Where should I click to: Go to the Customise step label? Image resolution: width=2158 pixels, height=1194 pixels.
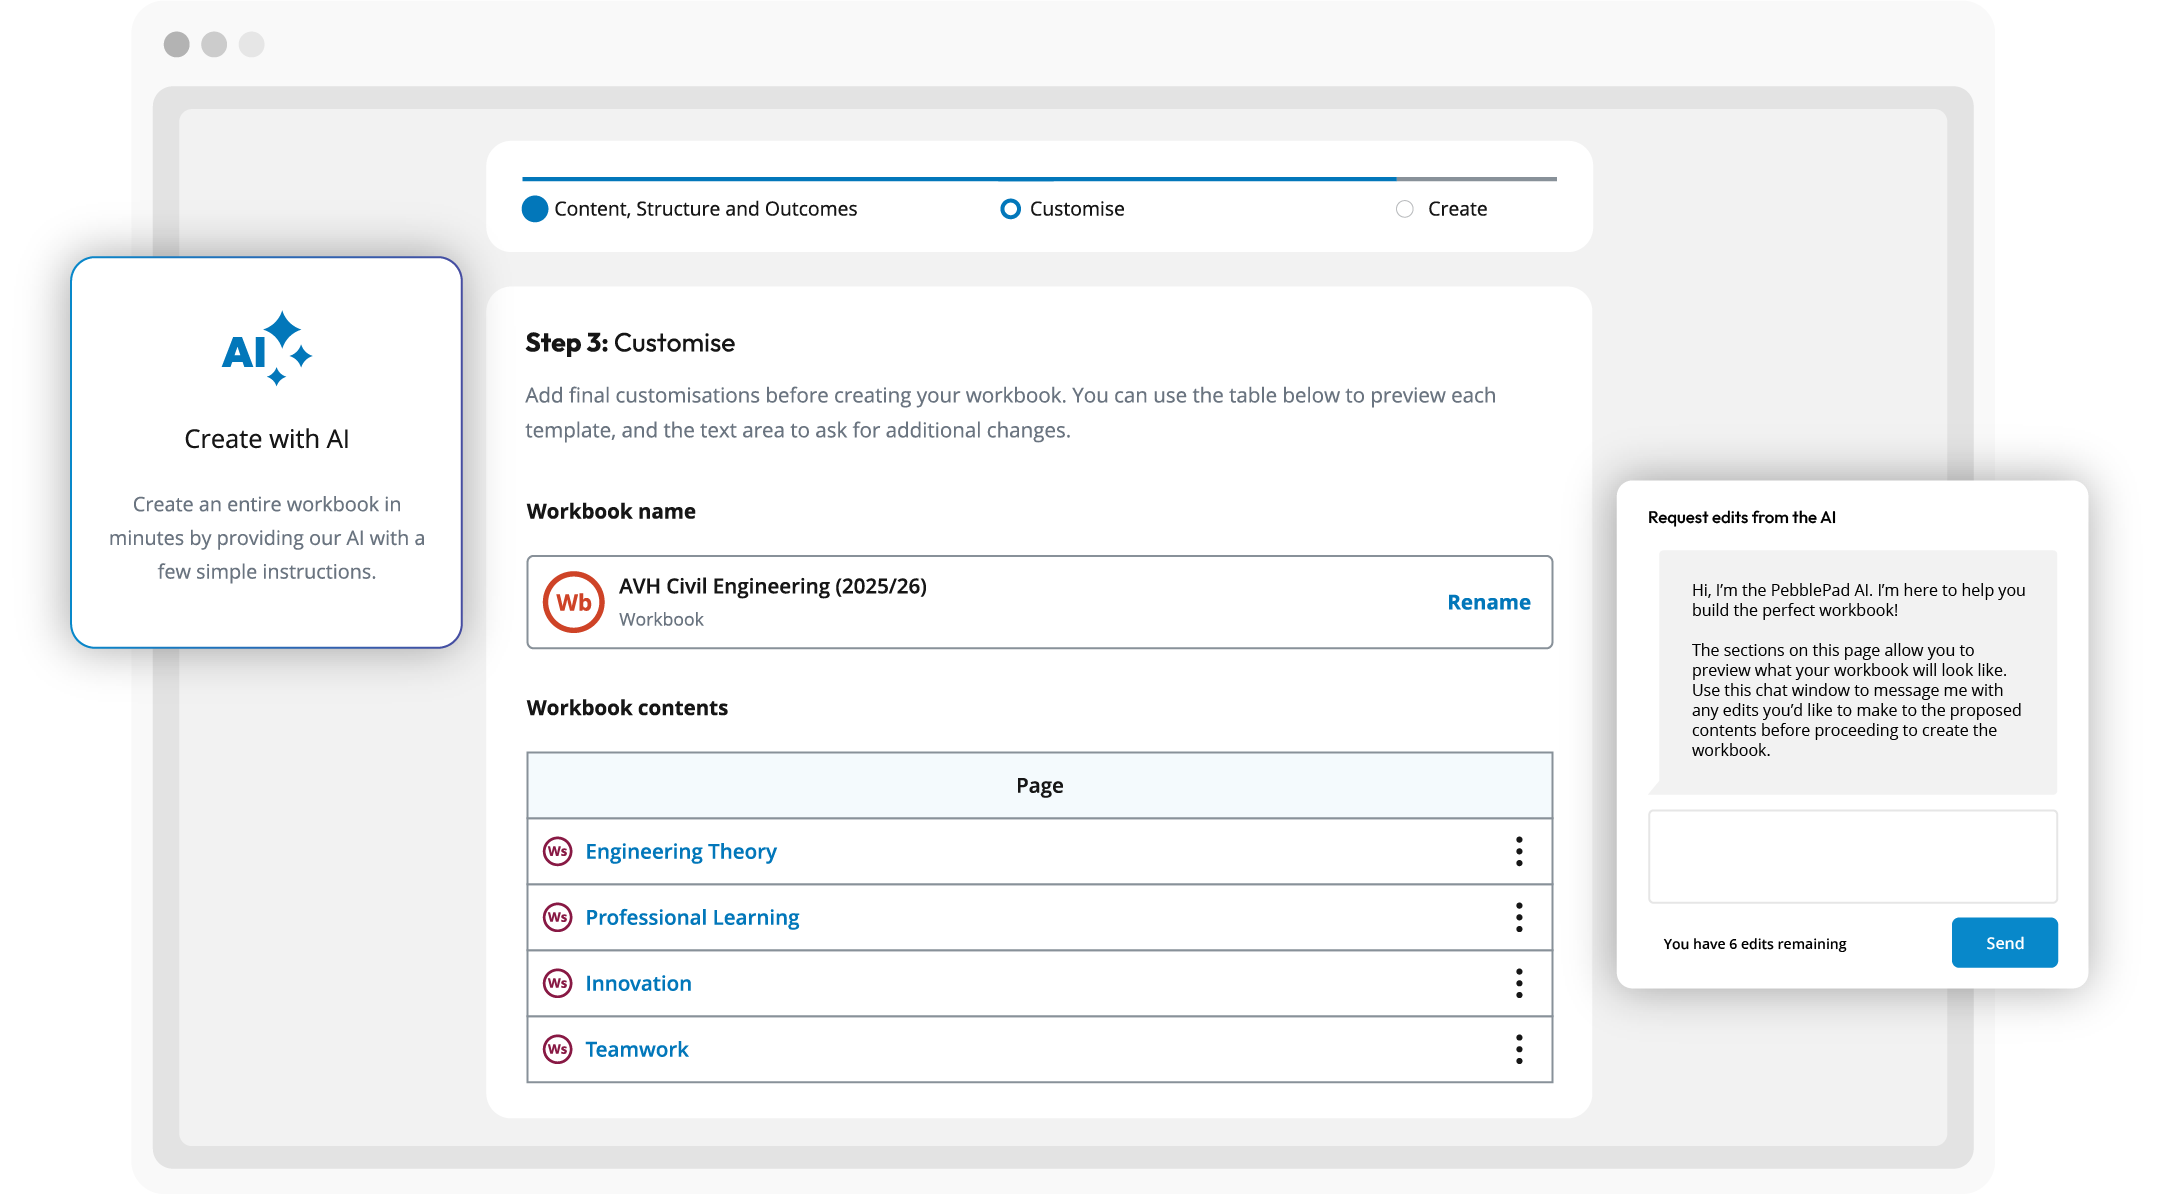click(x=1077, y=209)
